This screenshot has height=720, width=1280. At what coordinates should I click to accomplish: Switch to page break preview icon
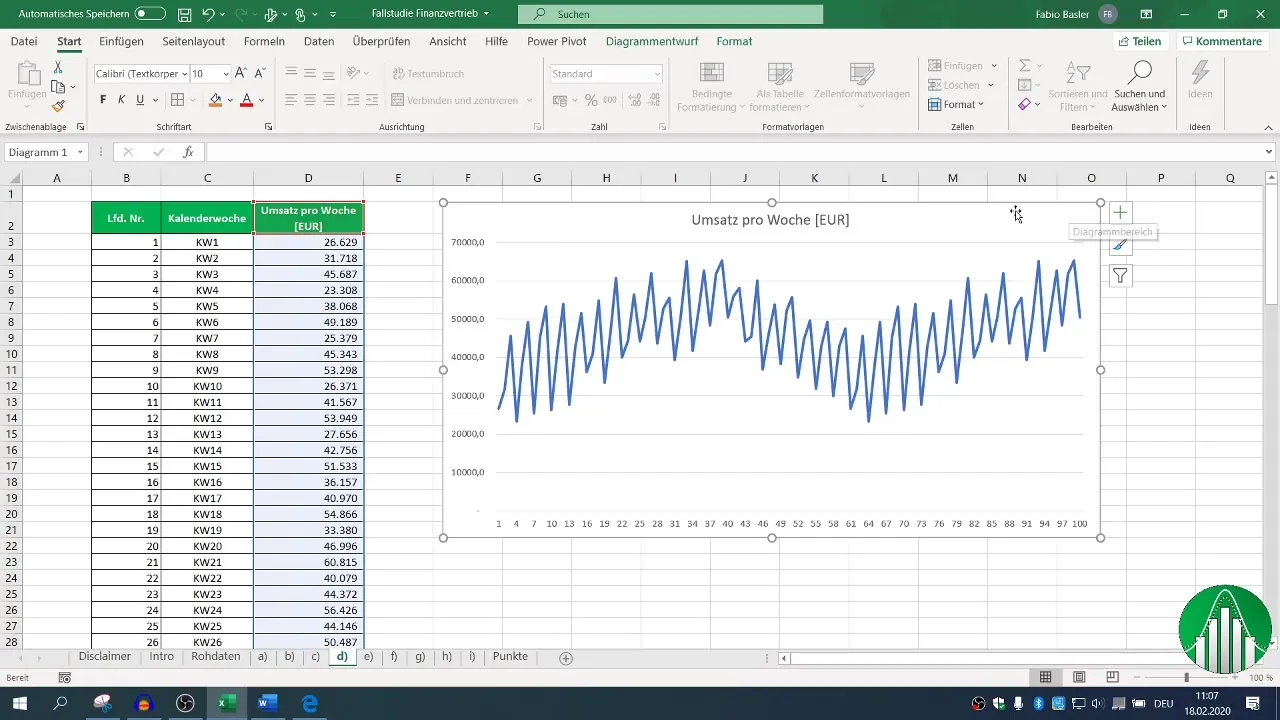1112,677
